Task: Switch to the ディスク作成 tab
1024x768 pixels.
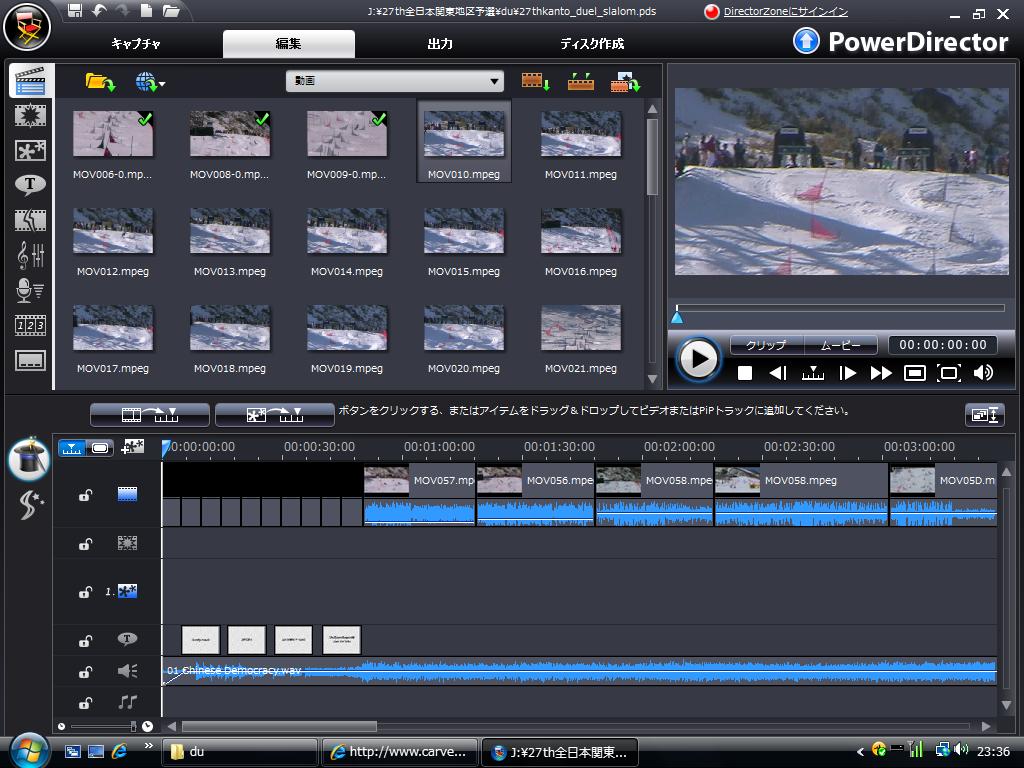Action: tap(591, 44)
